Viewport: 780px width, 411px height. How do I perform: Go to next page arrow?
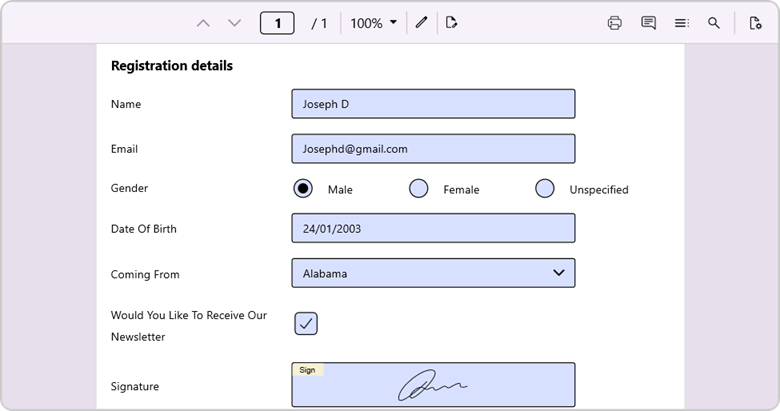click(234, 23)
